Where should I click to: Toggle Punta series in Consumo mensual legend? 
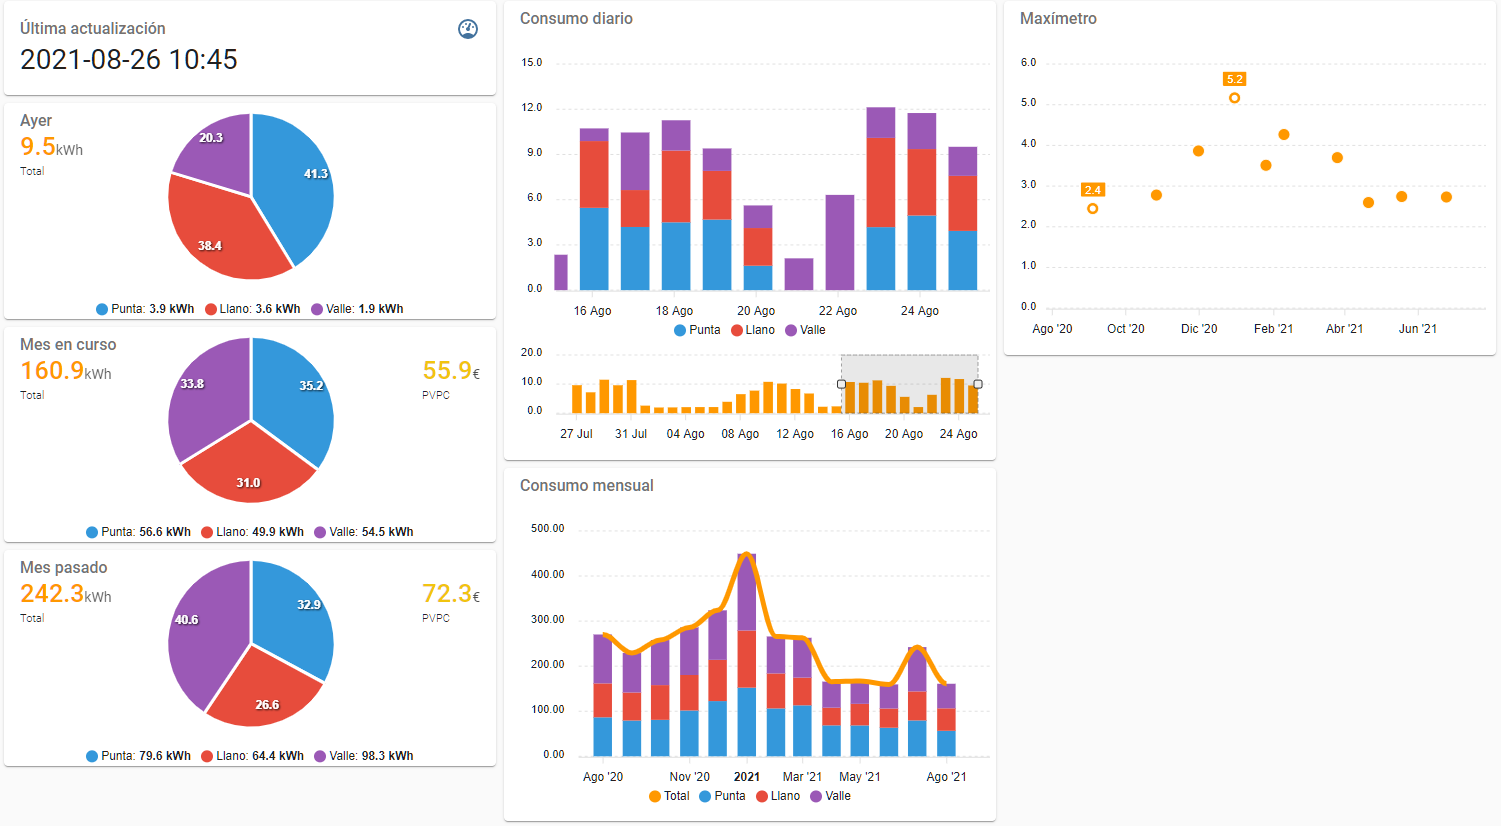(x=722, y=796)
